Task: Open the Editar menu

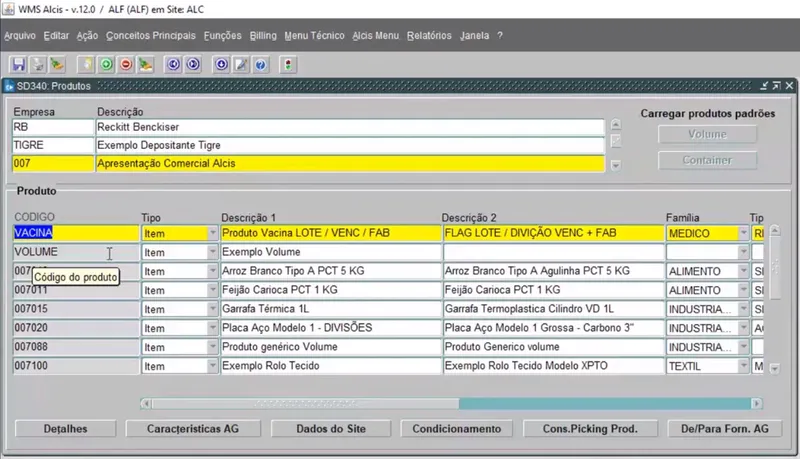Action: click(56, 36)
